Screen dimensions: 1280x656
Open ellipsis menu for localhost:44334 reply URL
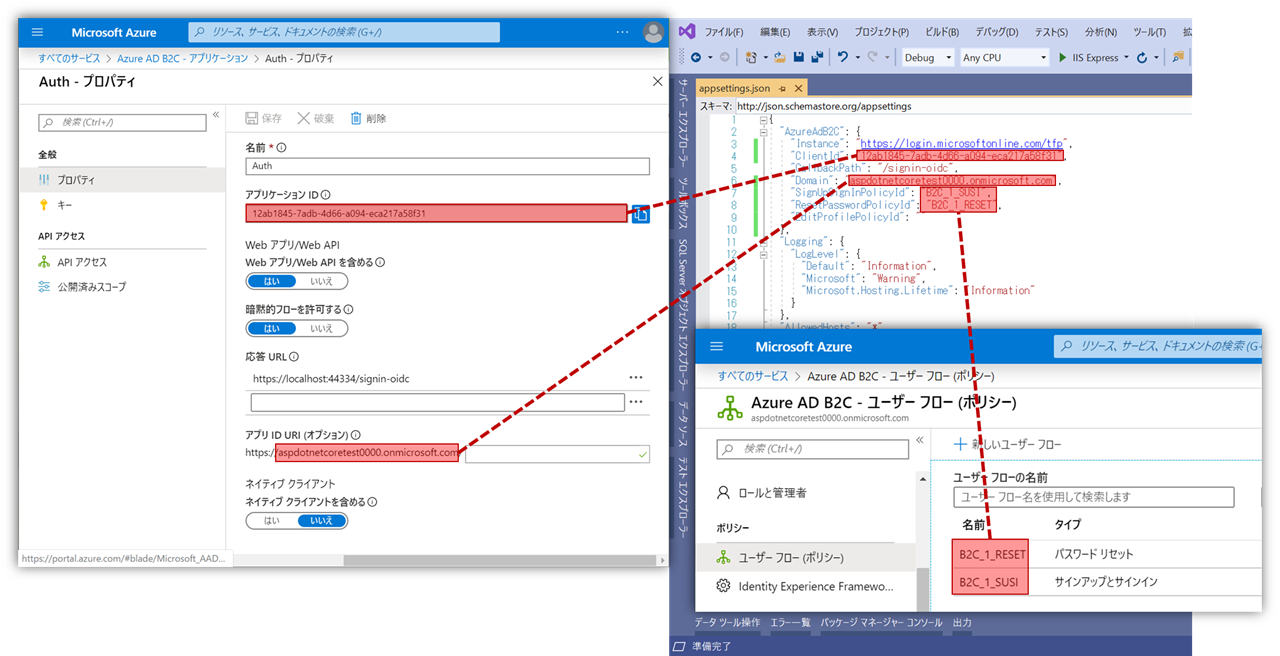pos(636,378)
